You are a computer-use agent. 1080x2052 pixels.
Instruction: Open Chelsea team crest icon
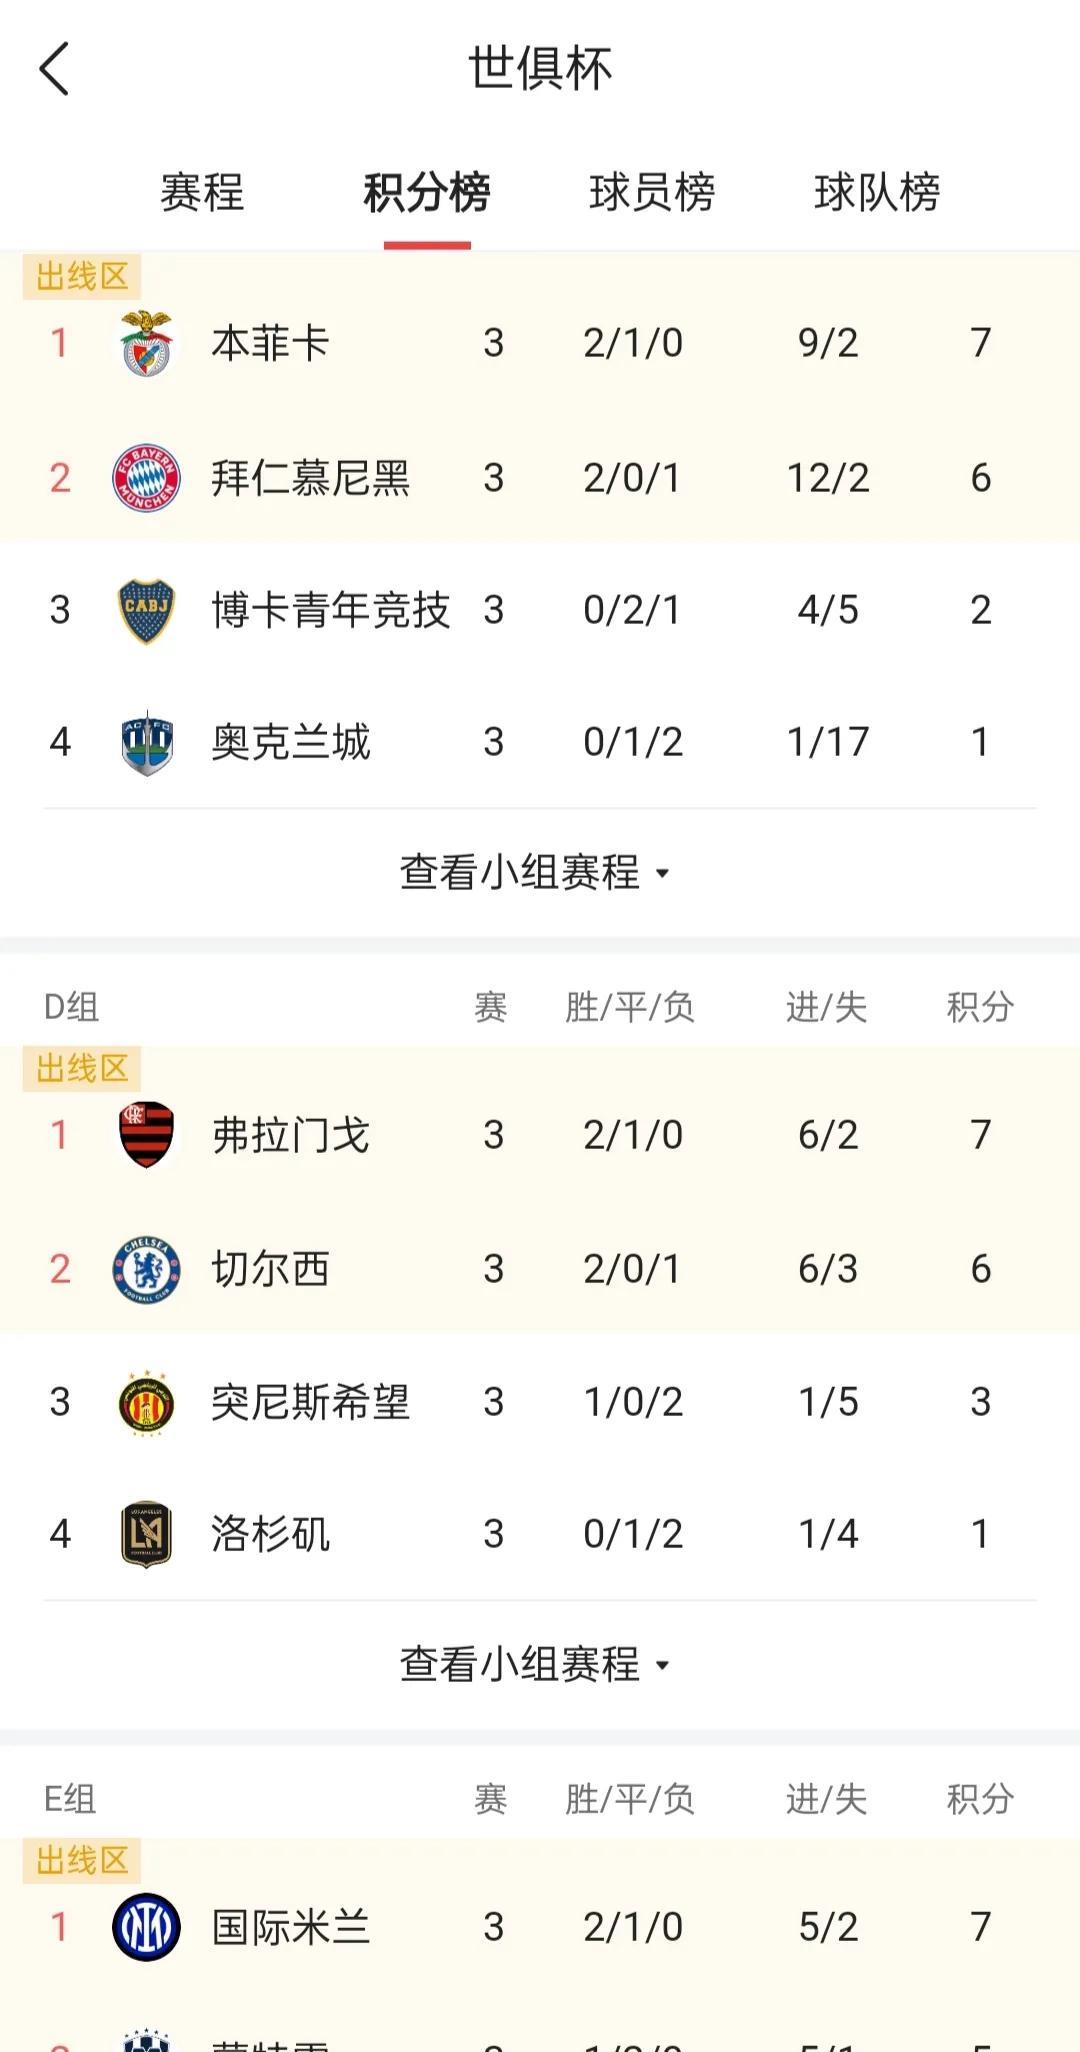coord(146,1269)
